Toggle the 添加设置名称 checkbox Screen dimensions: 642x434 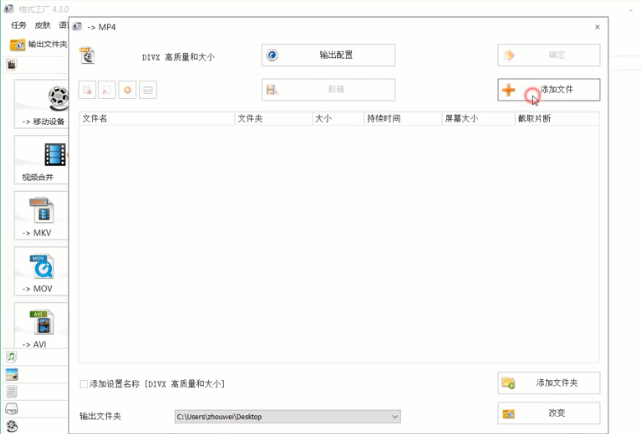84,384
